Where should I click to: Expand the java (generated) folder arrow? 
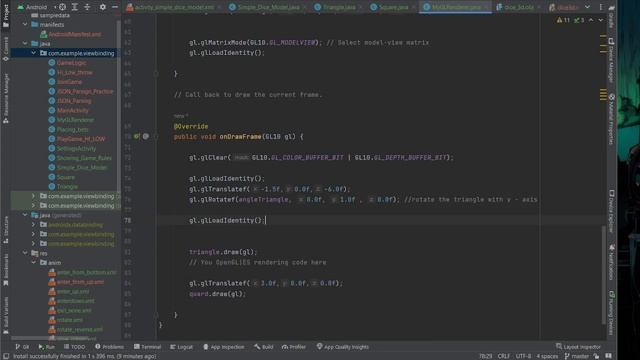pyautogui.click(x=25, y=215)
